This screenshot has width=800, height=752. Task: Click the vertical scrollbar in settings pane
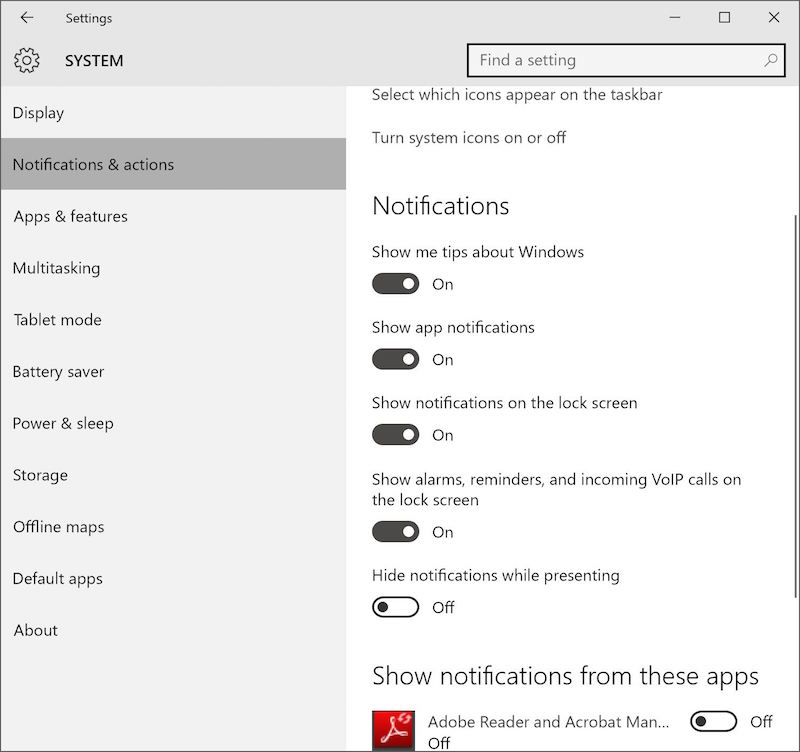coord(796,406)
